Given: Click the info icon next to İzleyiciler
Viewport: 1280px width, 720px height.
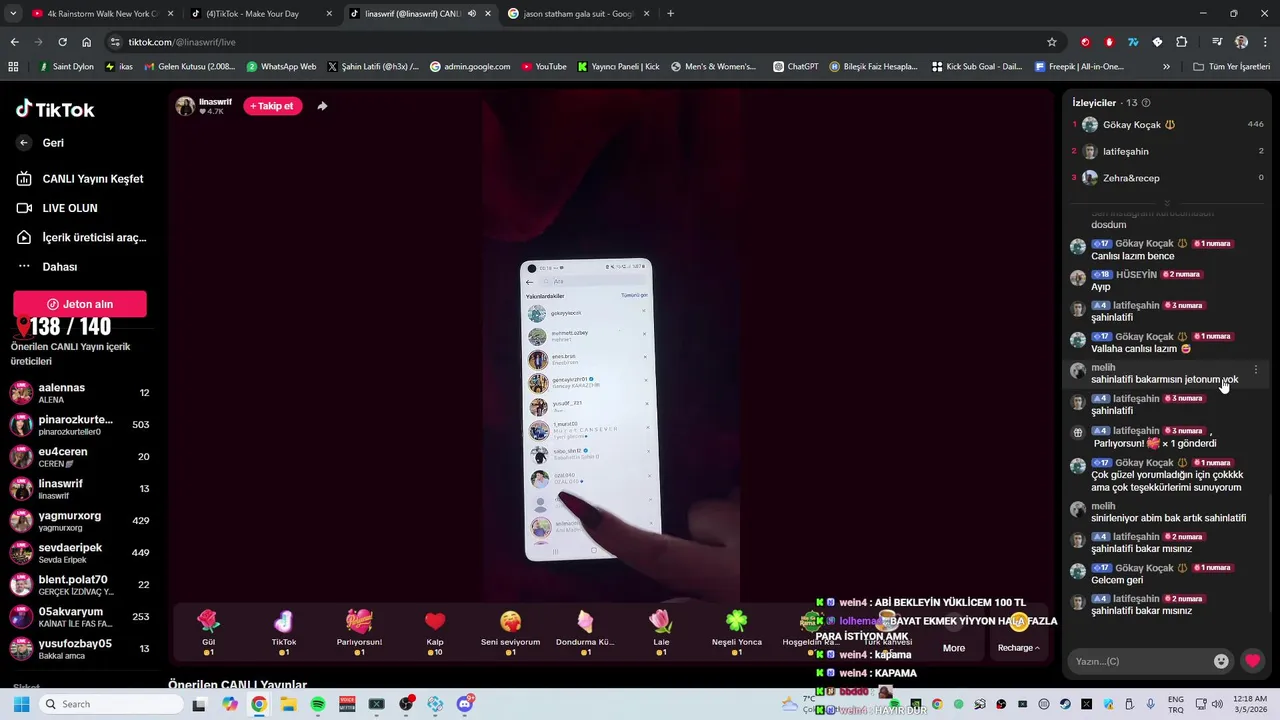Looking at the screenshot, I should 1146,103.
